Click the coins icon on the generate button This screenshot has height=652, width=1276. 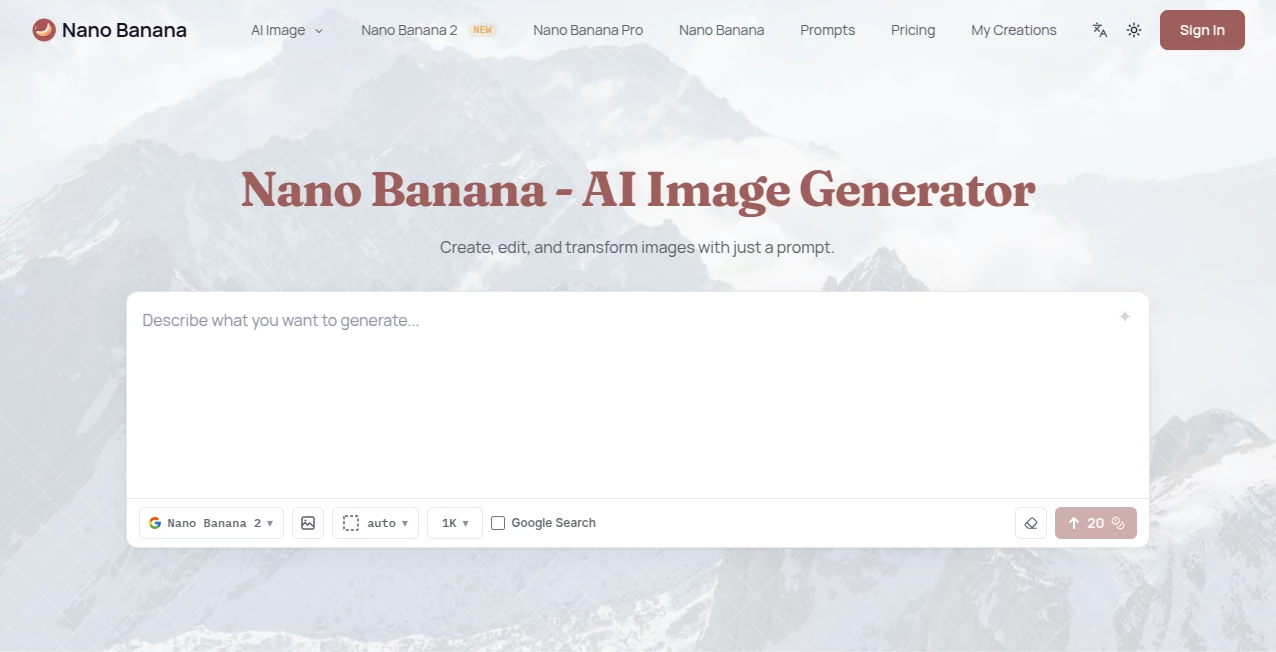click(x=1118, y=523)
